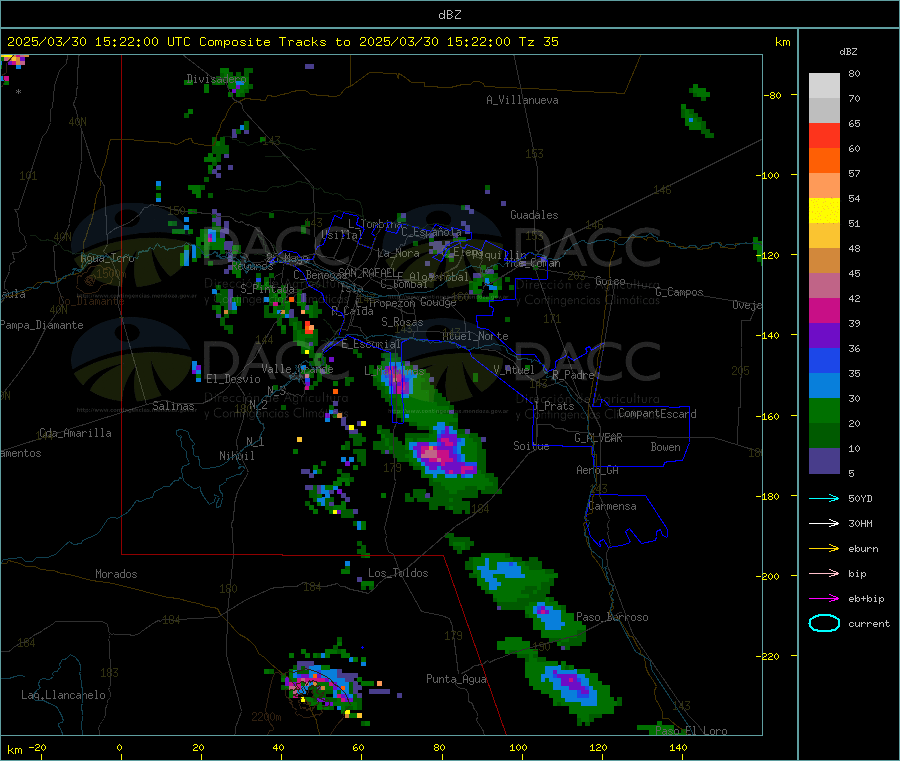Viewport: 900px width, 761px height.
Task: Click the 48 dBZ legend swatch
Action: click(824, 236)
